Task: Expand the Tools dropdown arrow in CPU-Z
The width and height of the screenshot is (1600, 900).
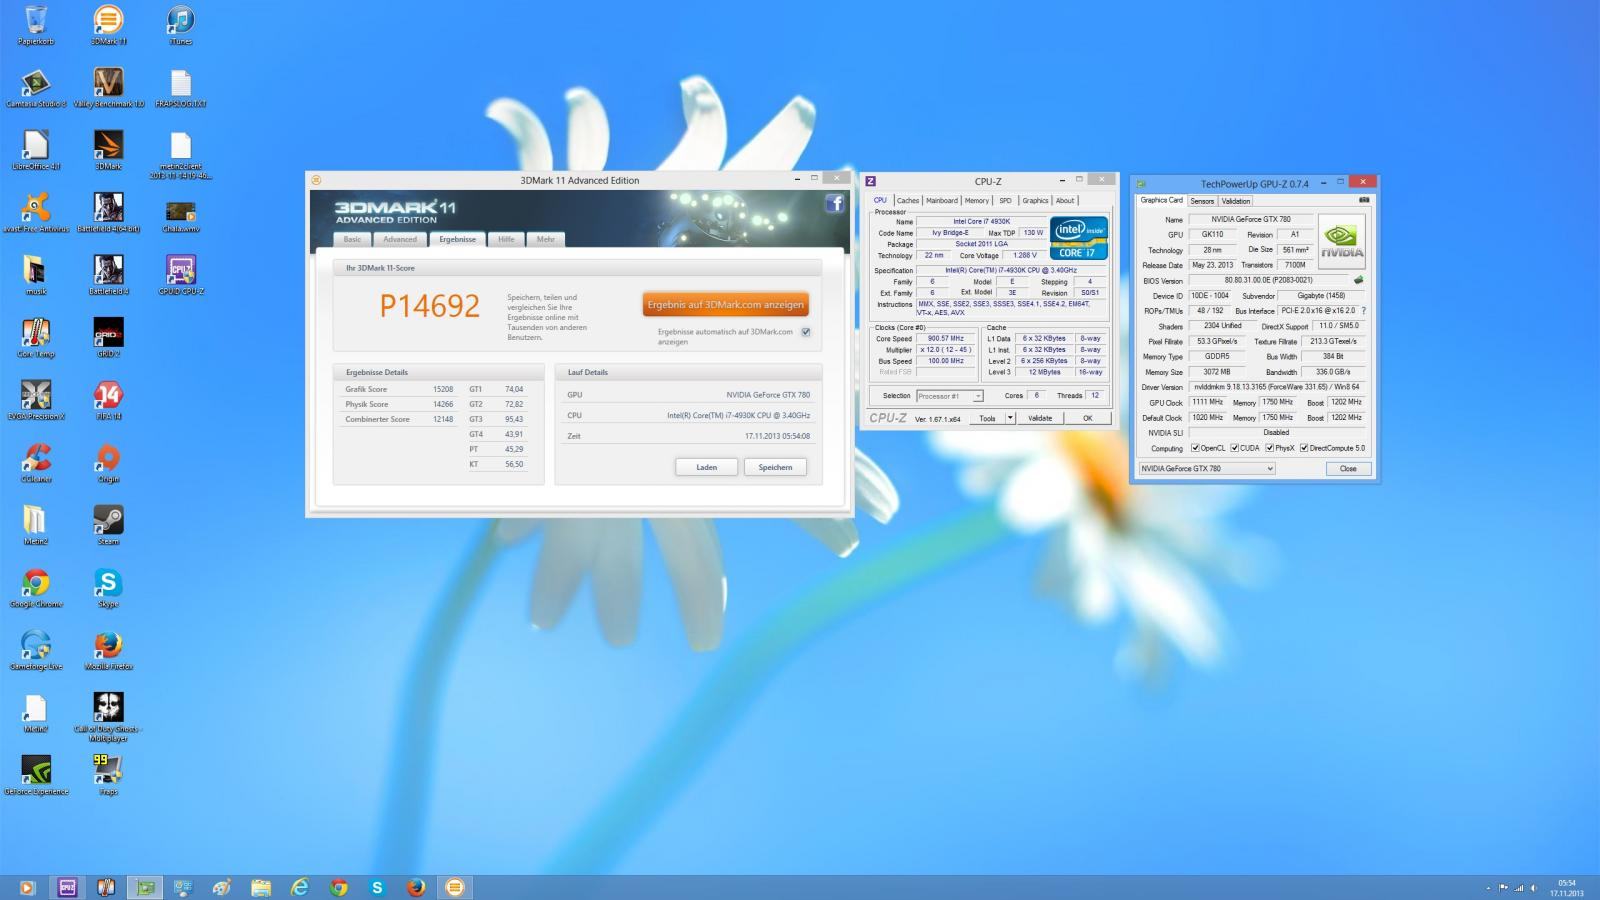Action: point(1010,418)
